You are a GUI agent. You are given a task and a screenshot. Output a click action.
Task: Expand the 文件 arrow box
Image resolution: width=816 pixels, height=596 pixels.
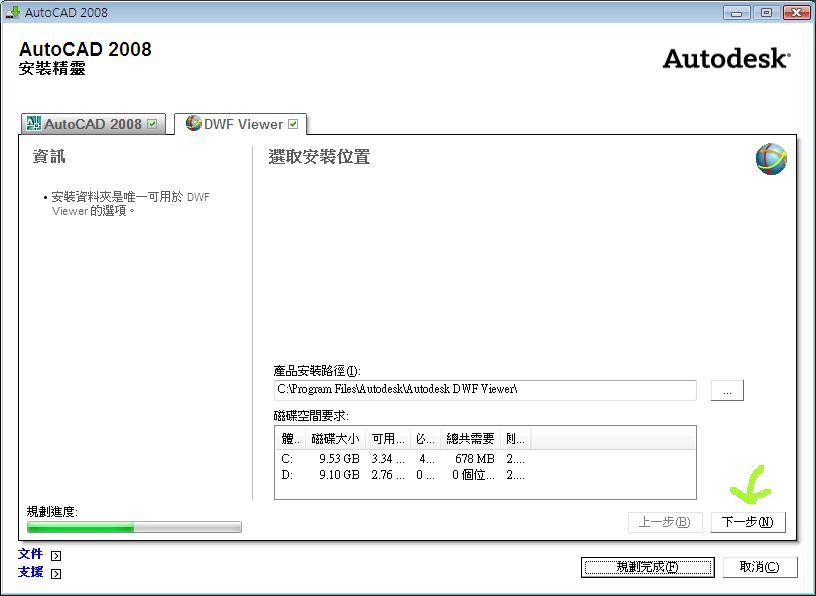click(56, 555)
